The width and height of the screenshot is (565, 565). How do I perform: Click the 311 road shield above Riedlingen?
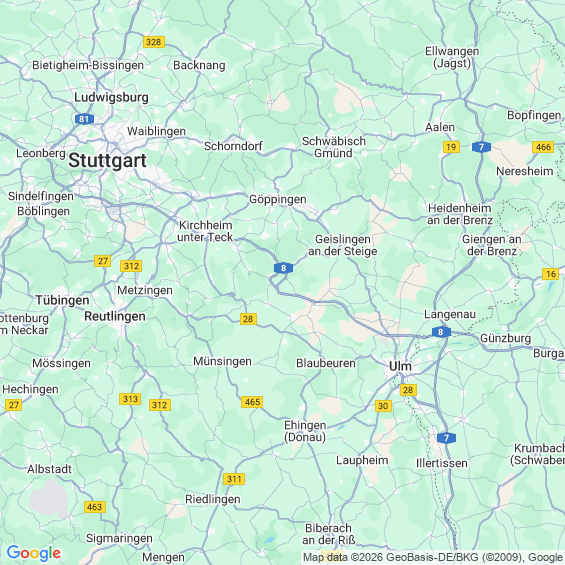pos(234,479)
